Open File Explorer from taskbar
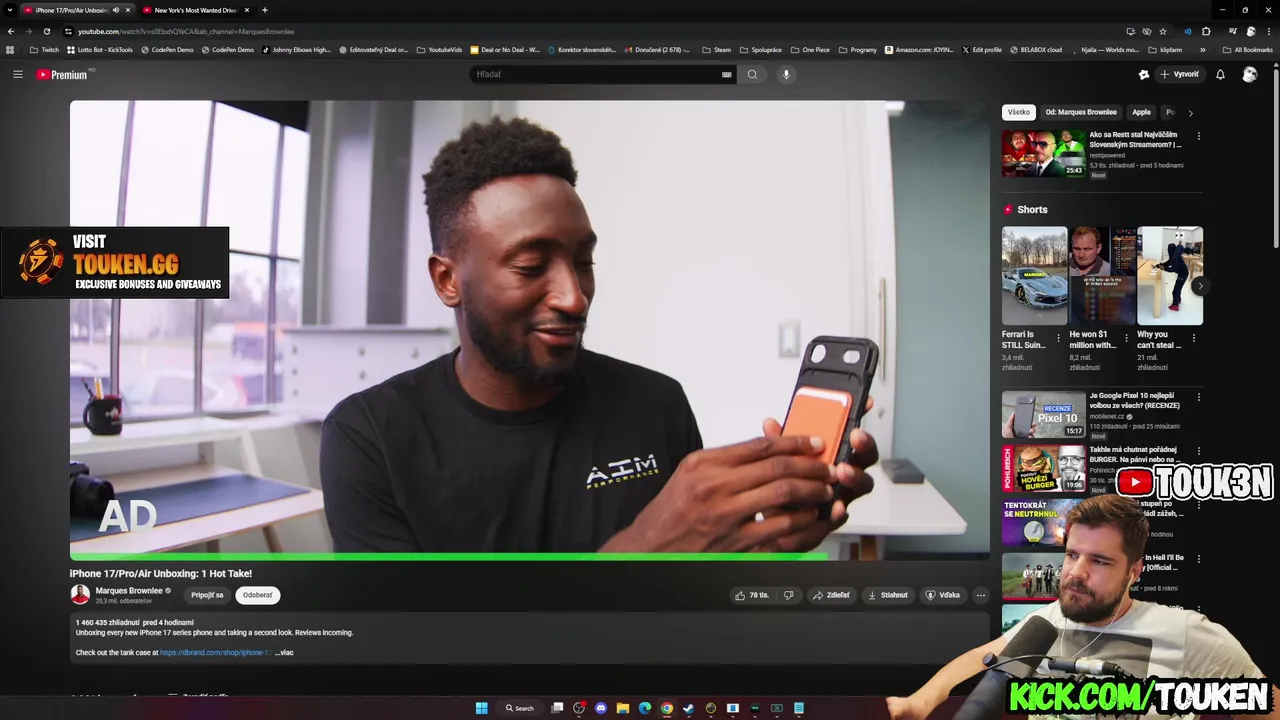 pyautogui.click(x=622, y=708)
